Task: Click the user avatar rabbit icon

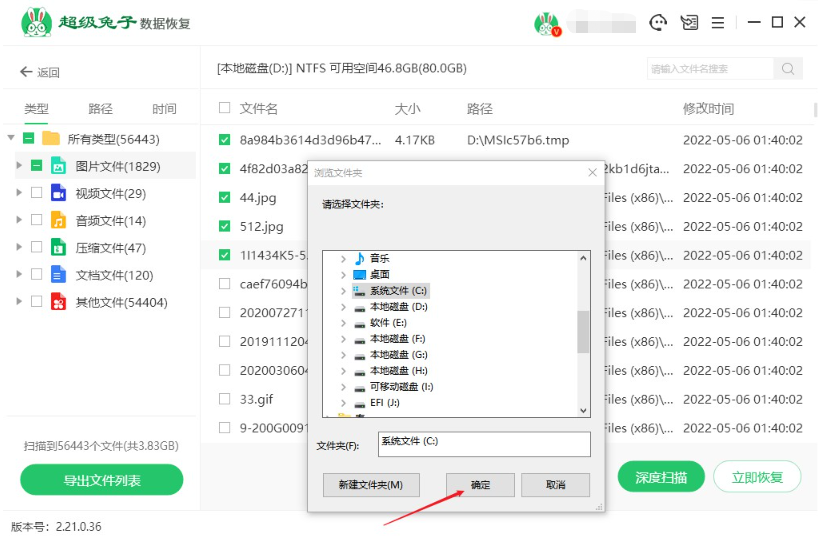Action: pos(545,23)
